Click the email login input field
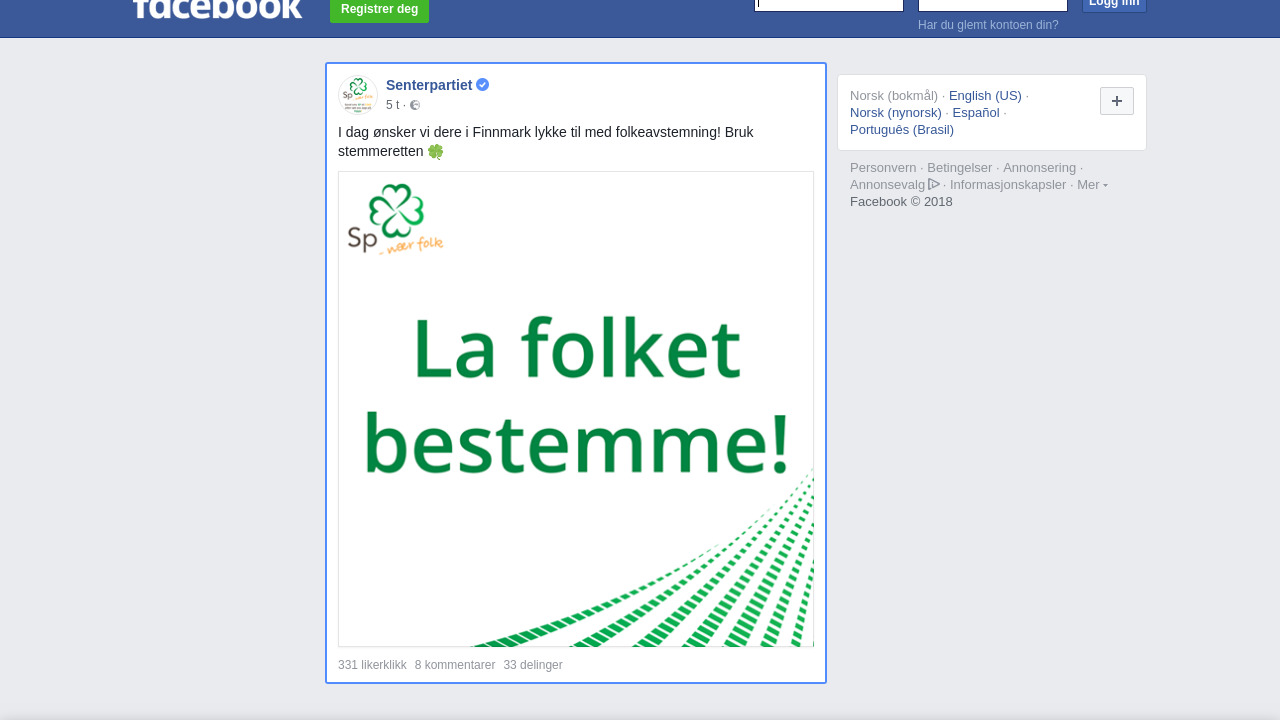This screenshot has height=720, width=1280. [829, 4]
